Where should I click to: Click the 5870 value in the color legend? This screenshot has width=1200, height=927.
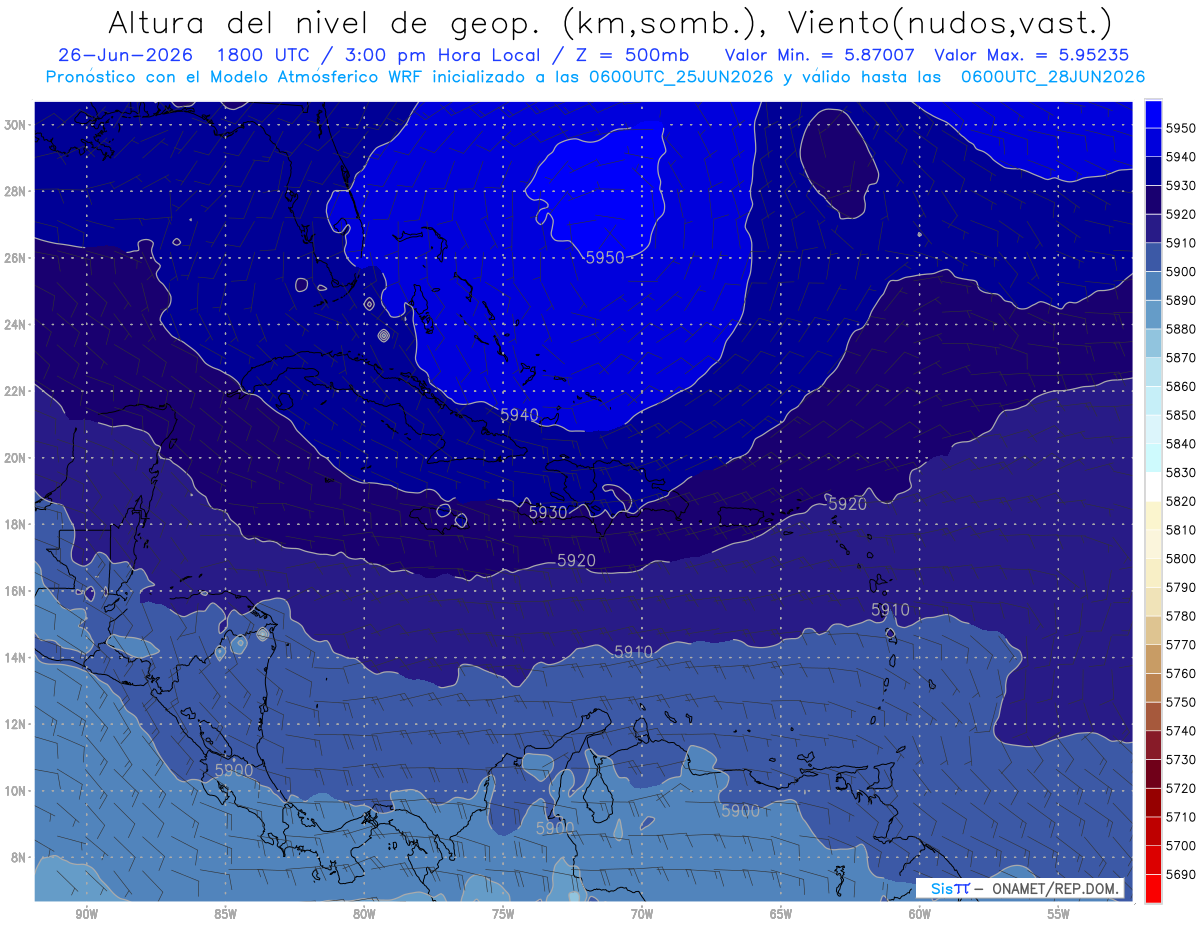(1181, 357)
